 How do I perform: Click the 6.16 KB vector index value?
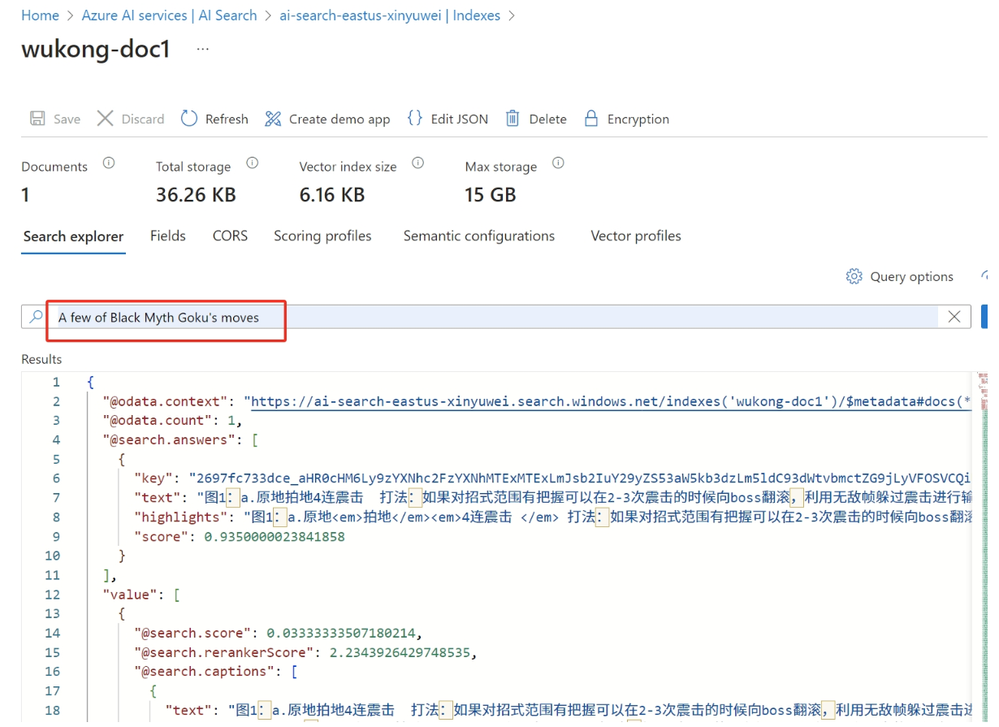[x=332, y=194]
